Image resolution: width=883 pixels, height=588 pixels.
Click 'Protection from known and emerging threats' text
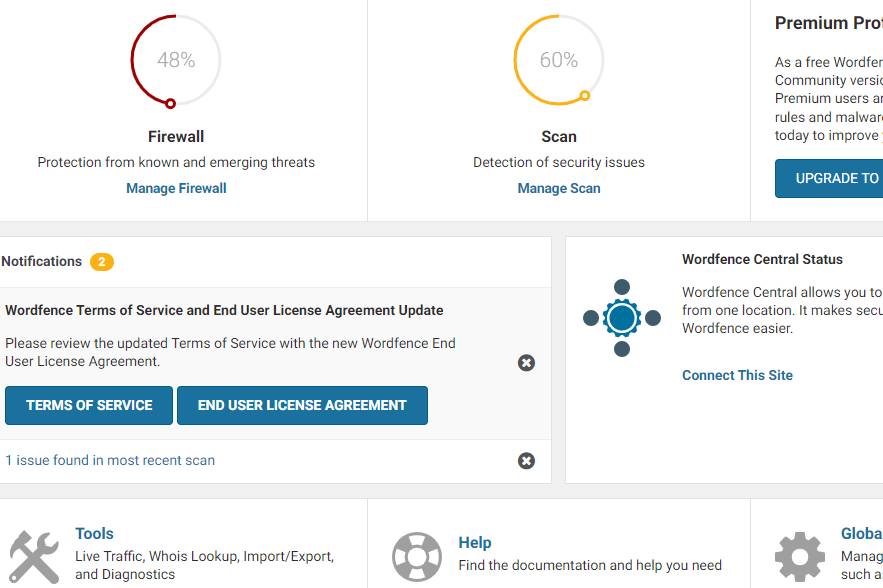click(x=176, y=162)
